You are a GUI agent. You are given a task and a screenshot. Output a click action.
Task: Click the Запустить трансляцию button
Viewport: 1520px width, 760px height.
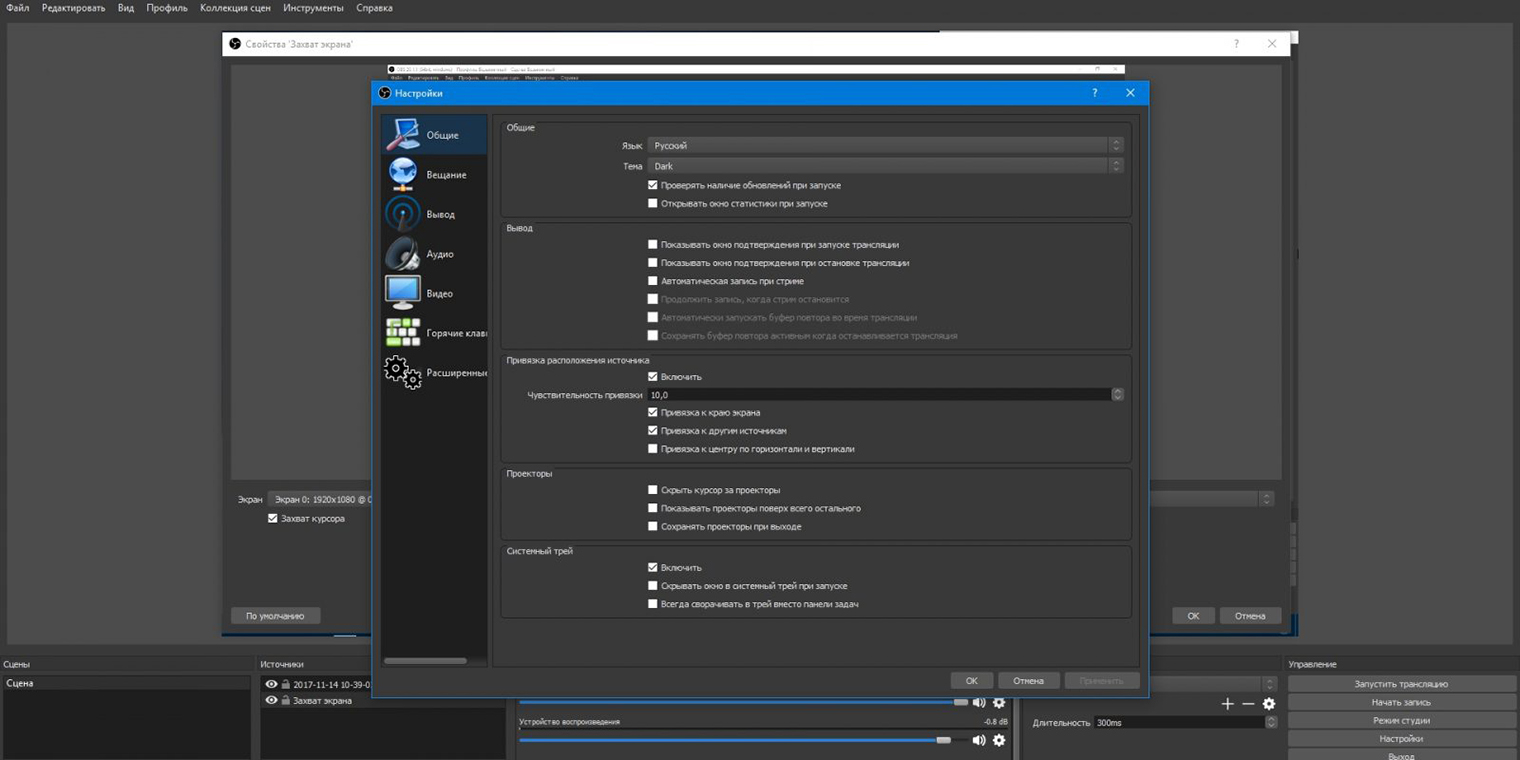pyautogui.click(x=1401, y=684)
